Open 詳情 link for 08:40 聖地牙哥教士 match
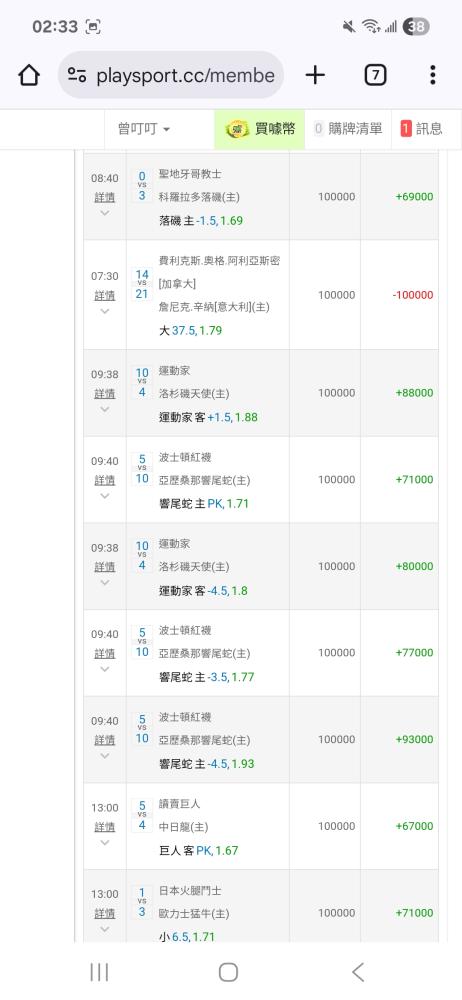This screenshot has height=1000, width=462. pos(105,198)
